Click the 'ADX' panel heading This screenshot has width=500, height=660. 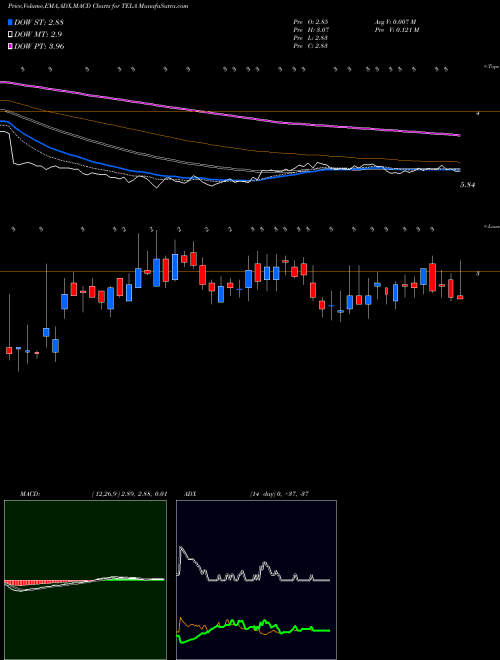(190, 494)
